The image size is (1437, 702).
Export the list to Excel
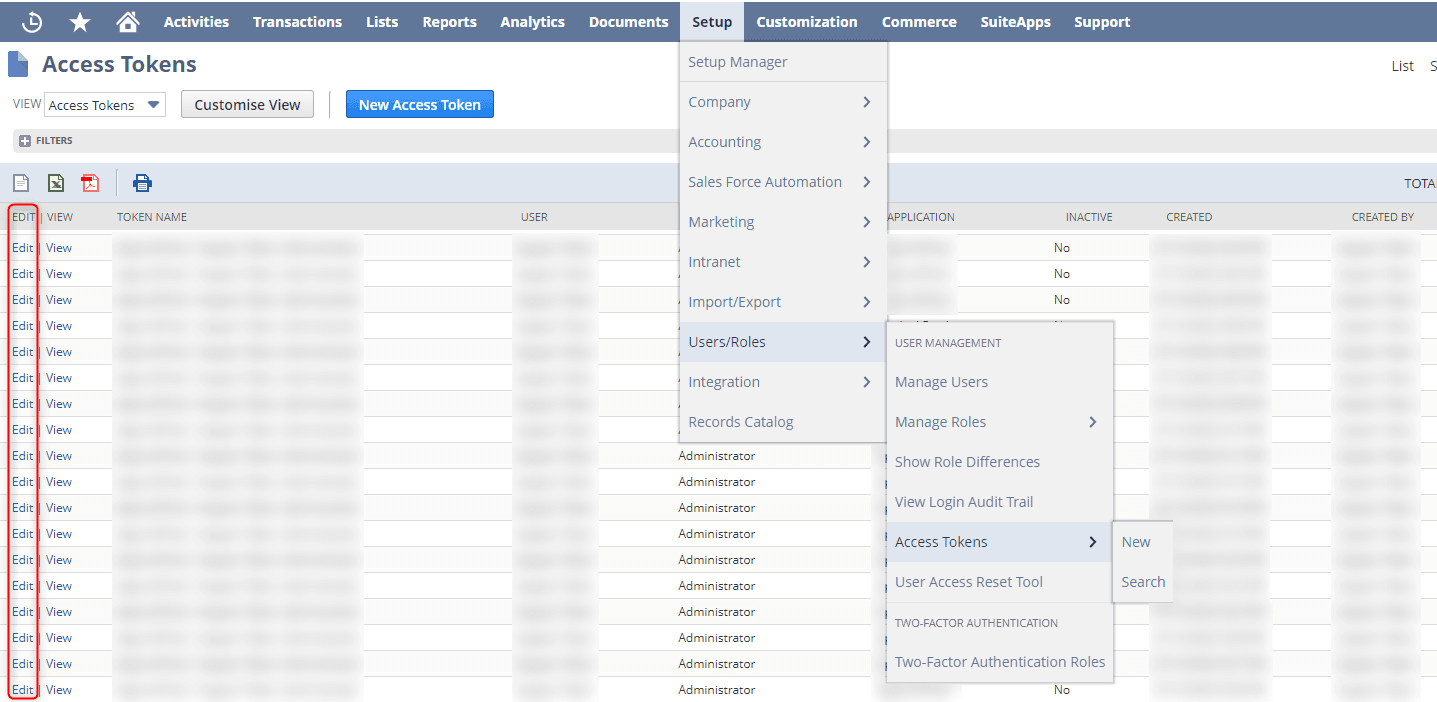pos(56,183)
